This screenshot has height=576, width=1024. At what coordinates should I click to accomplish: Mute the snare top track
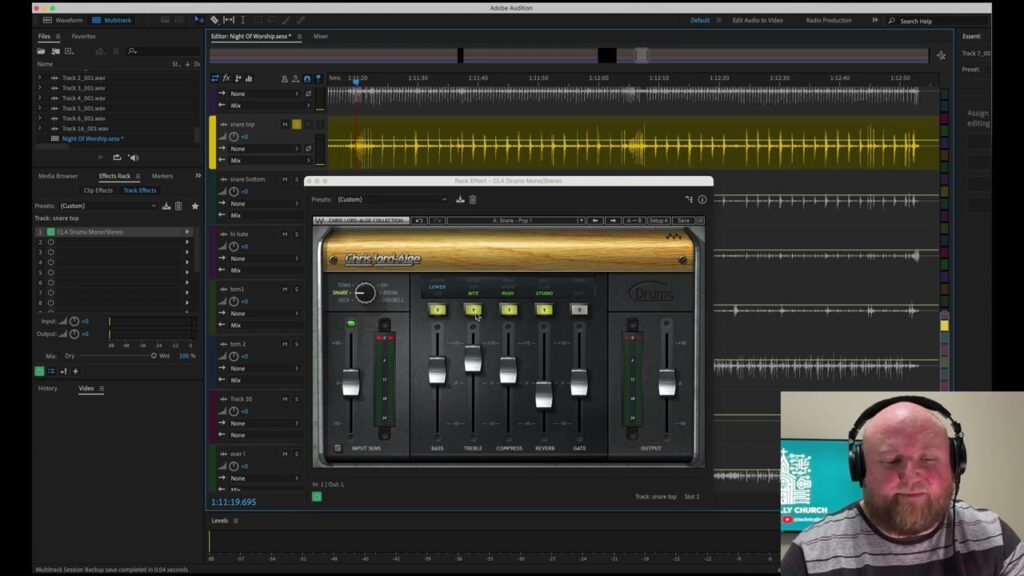[285, 124]
